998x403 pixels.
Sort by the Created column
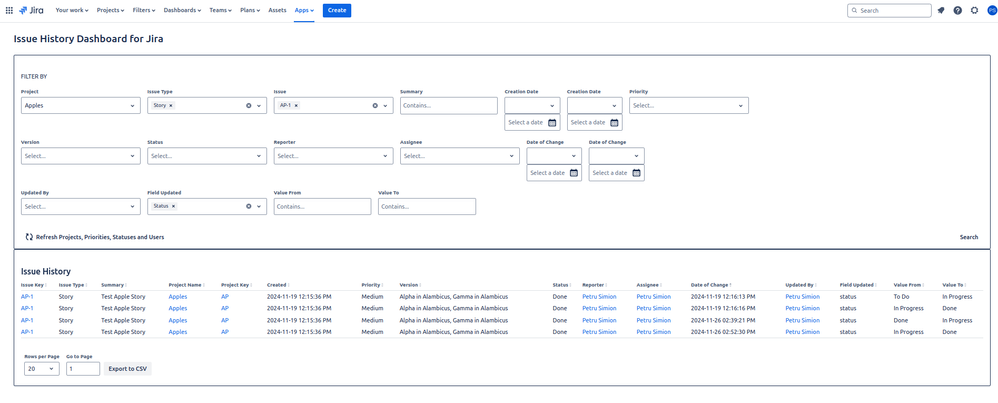click(278, 285)
